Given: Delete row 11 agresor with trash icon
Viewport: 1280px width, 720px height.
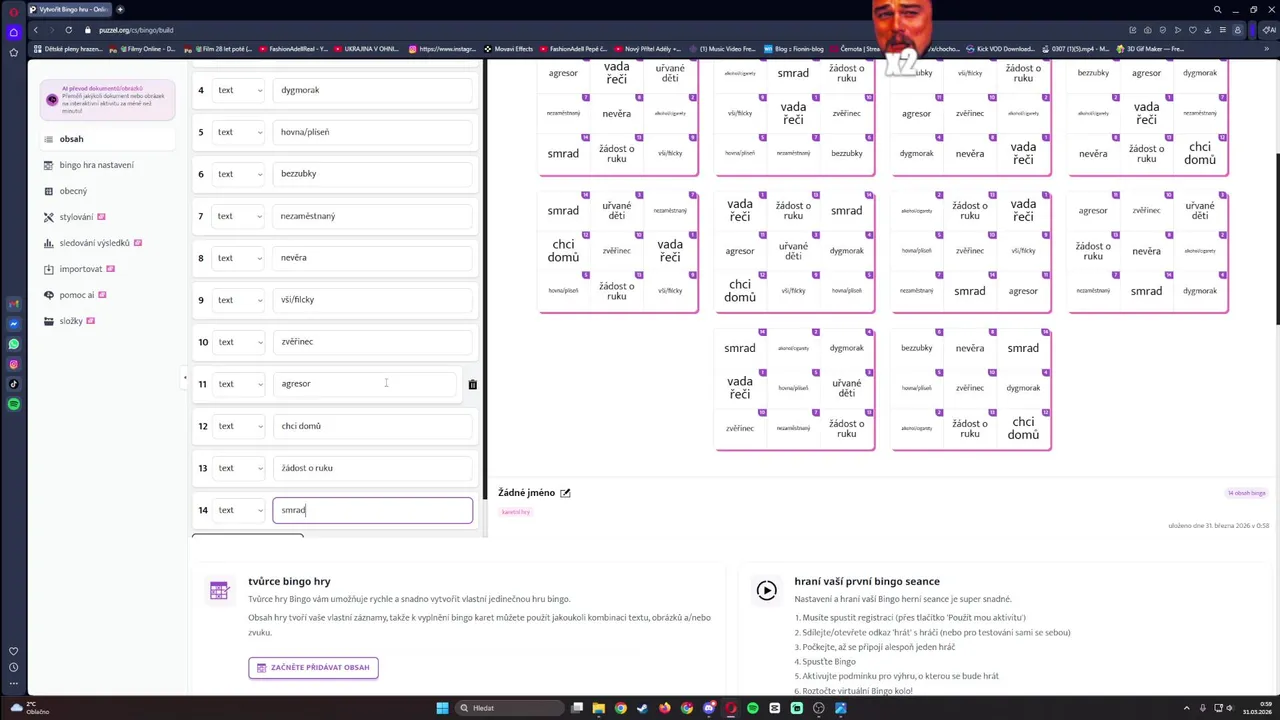Looking at the screenshot, I should 472,384.
